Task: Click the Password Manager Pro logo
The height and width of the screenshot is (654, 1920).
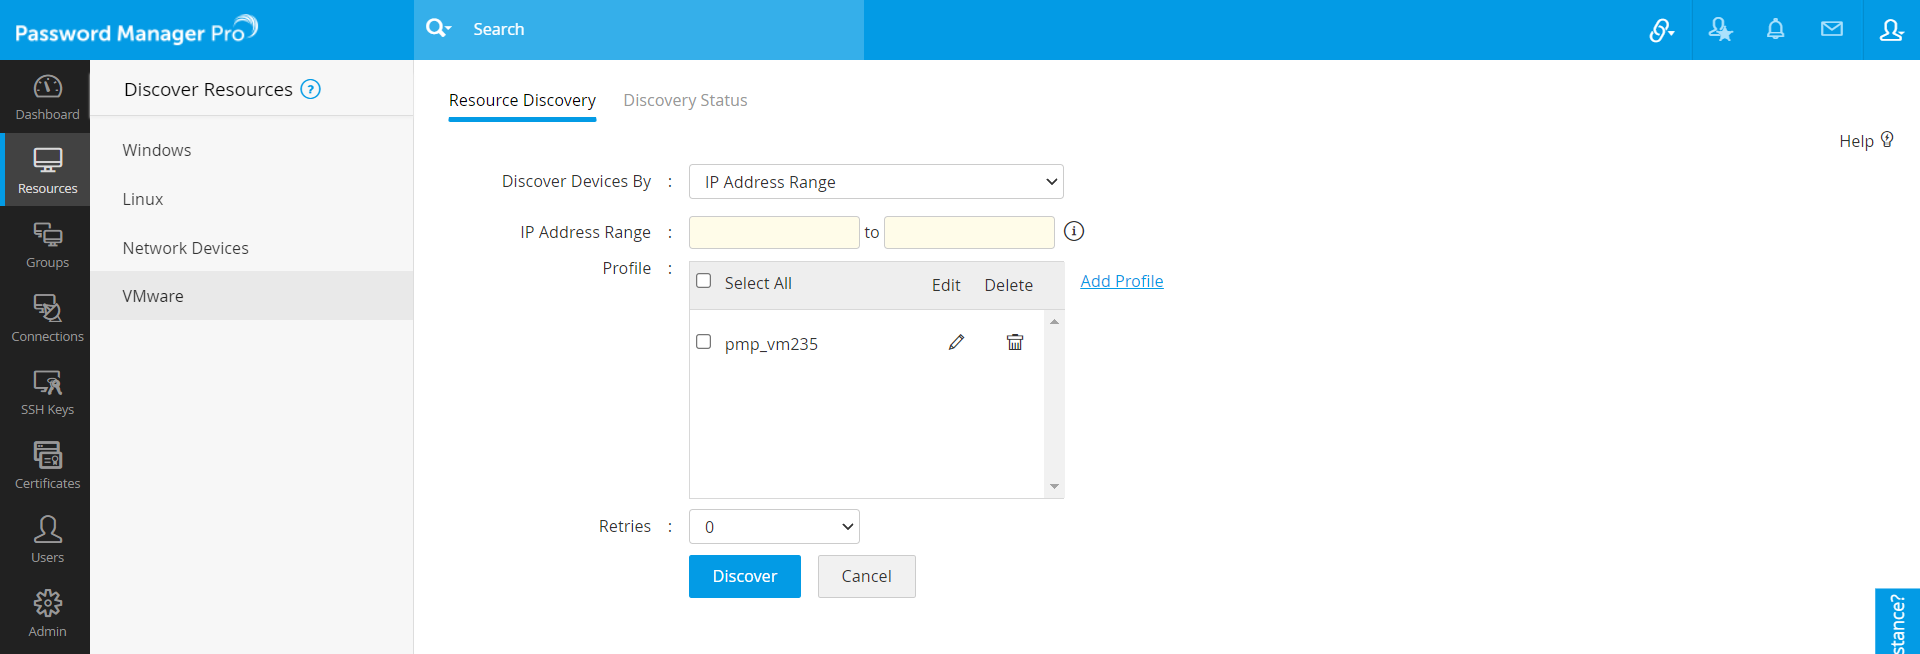Action: (137, 30)
